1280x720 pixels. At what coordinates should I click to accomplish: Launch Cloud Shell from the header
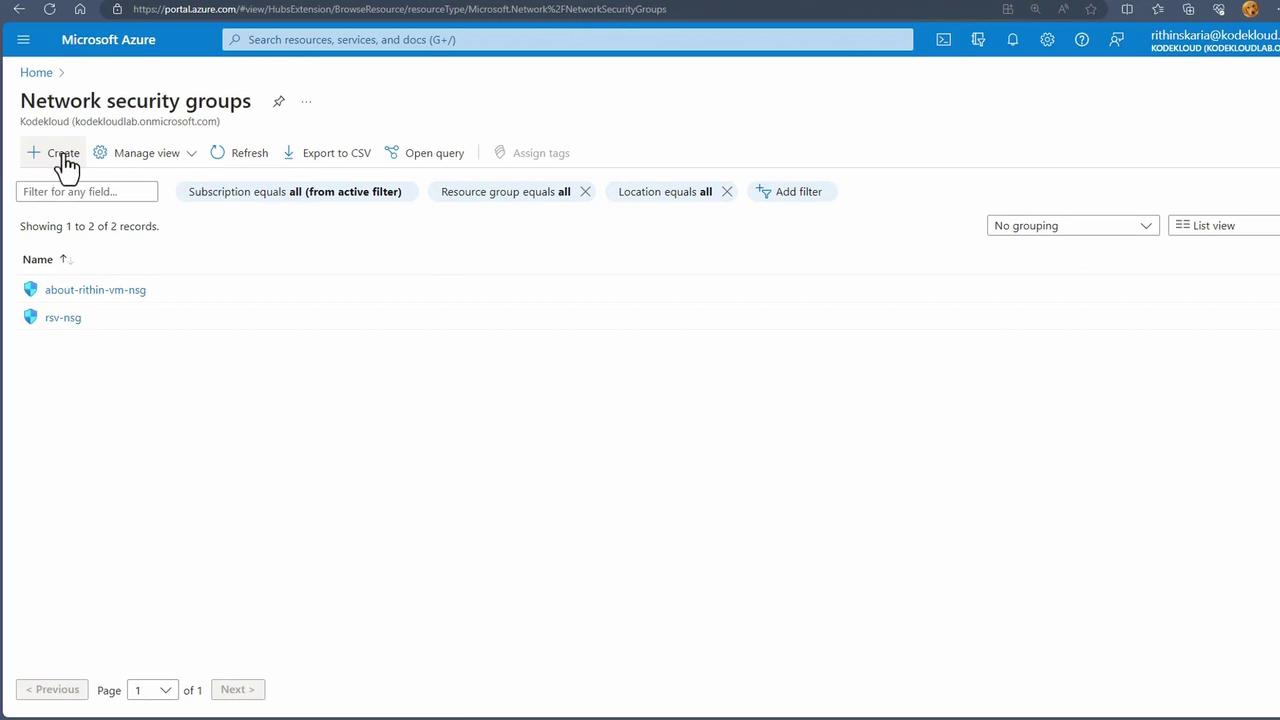click(943, 40)
